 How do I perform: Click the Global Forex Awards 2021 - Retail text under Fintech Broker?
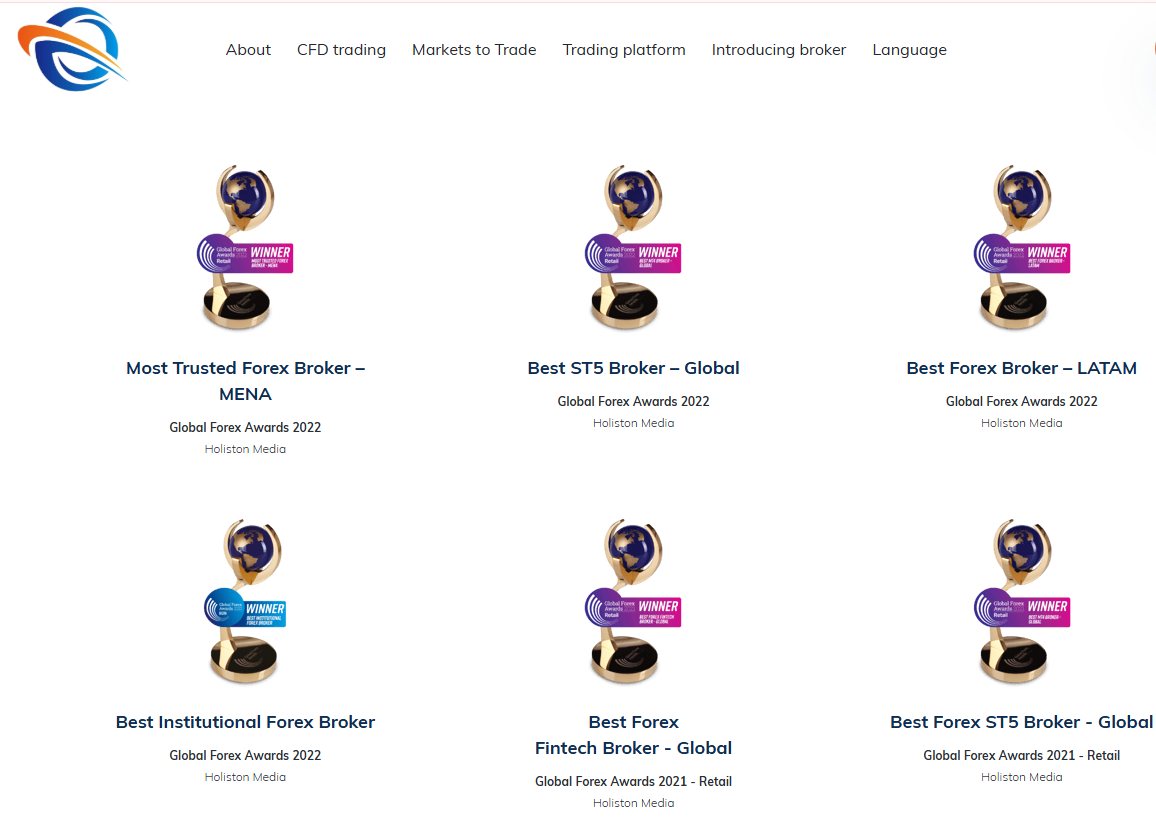633,781
